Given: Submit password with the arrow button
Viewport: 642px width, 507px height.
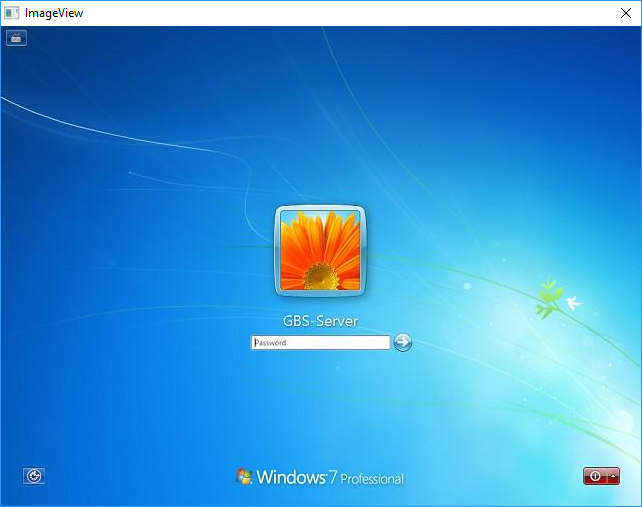Looking at the screenshot, I should tap(402, 342).
